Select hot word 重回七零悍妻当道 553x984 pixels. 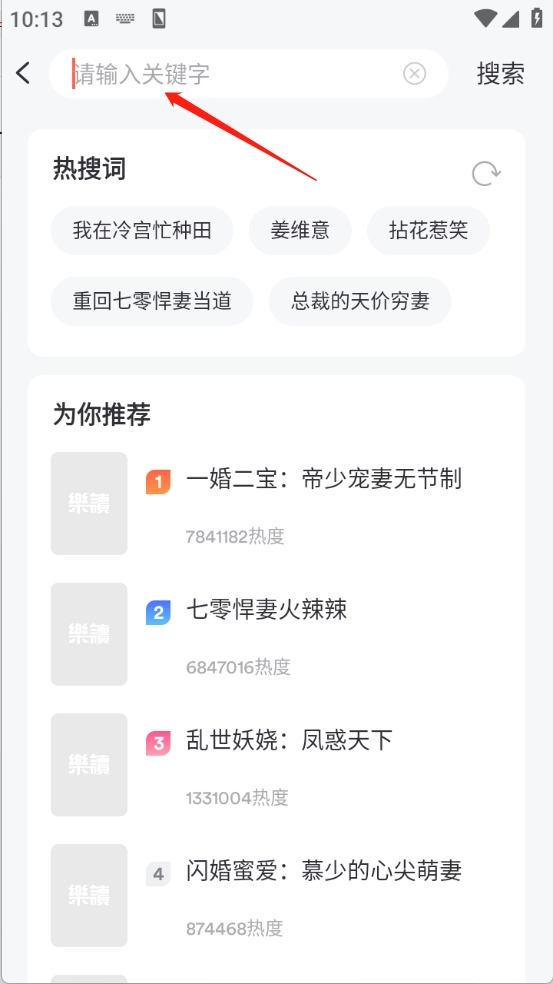(152, 301)
